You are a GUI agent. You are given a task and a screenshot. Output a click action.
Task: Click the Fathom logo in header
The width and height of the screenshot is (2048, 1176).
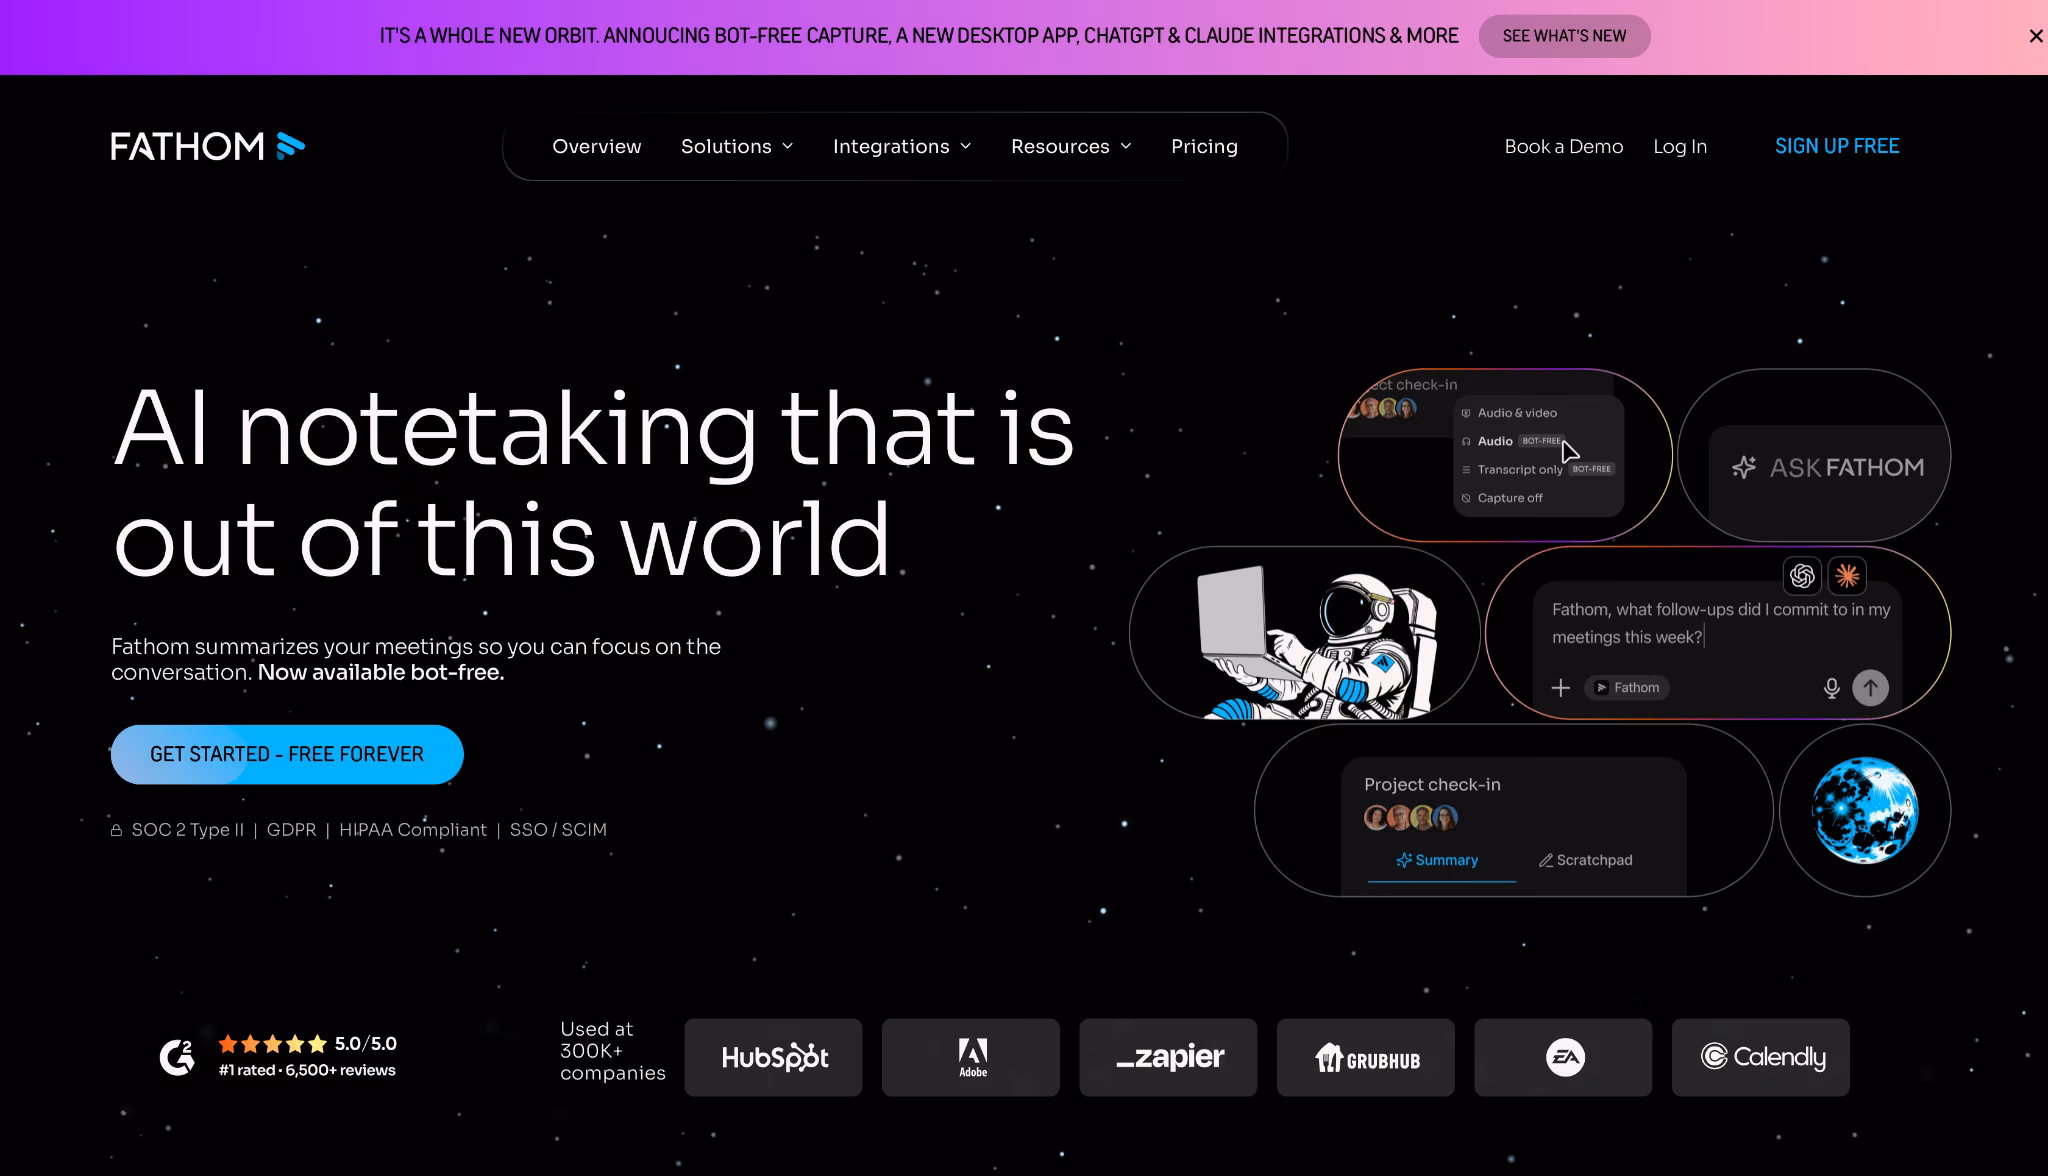208,146
